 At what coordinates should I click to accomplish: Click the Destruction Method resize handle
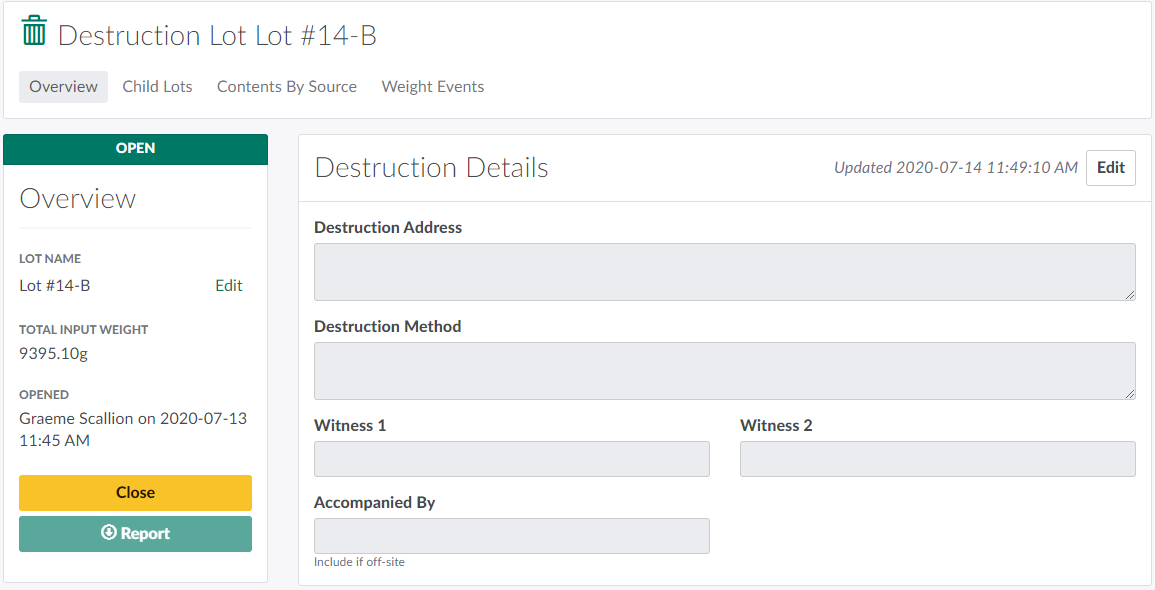1130,394
